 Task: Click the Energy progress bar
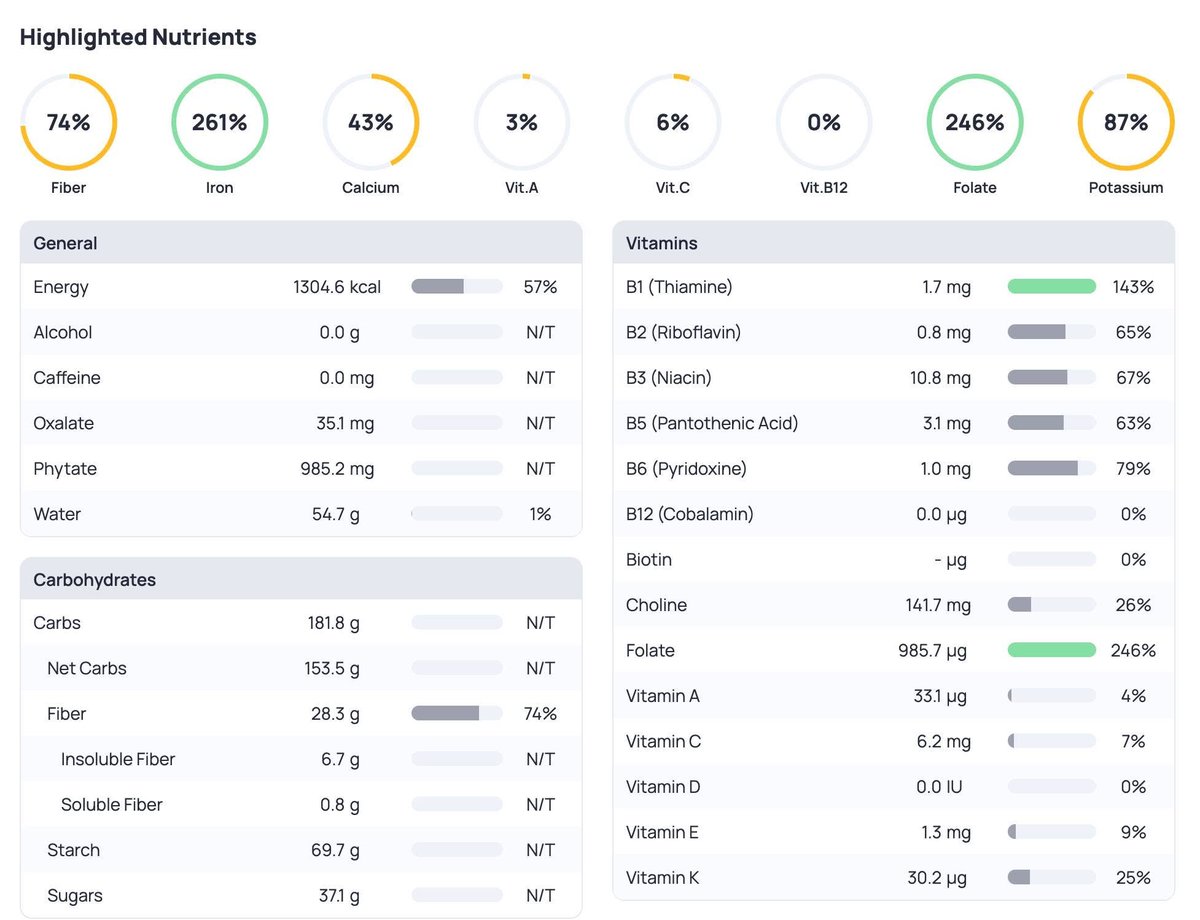[x=457, y=287]
